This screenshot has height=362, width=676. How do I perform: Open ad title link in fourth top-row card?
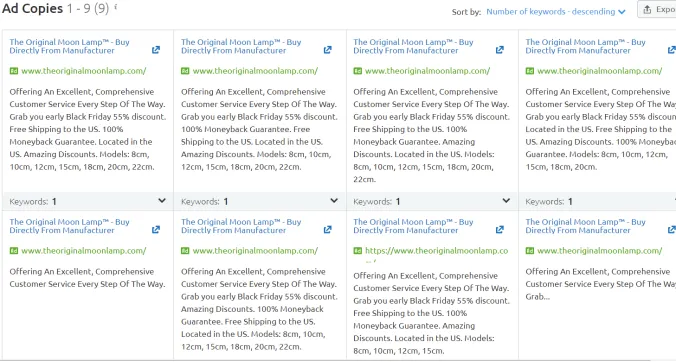585,46
